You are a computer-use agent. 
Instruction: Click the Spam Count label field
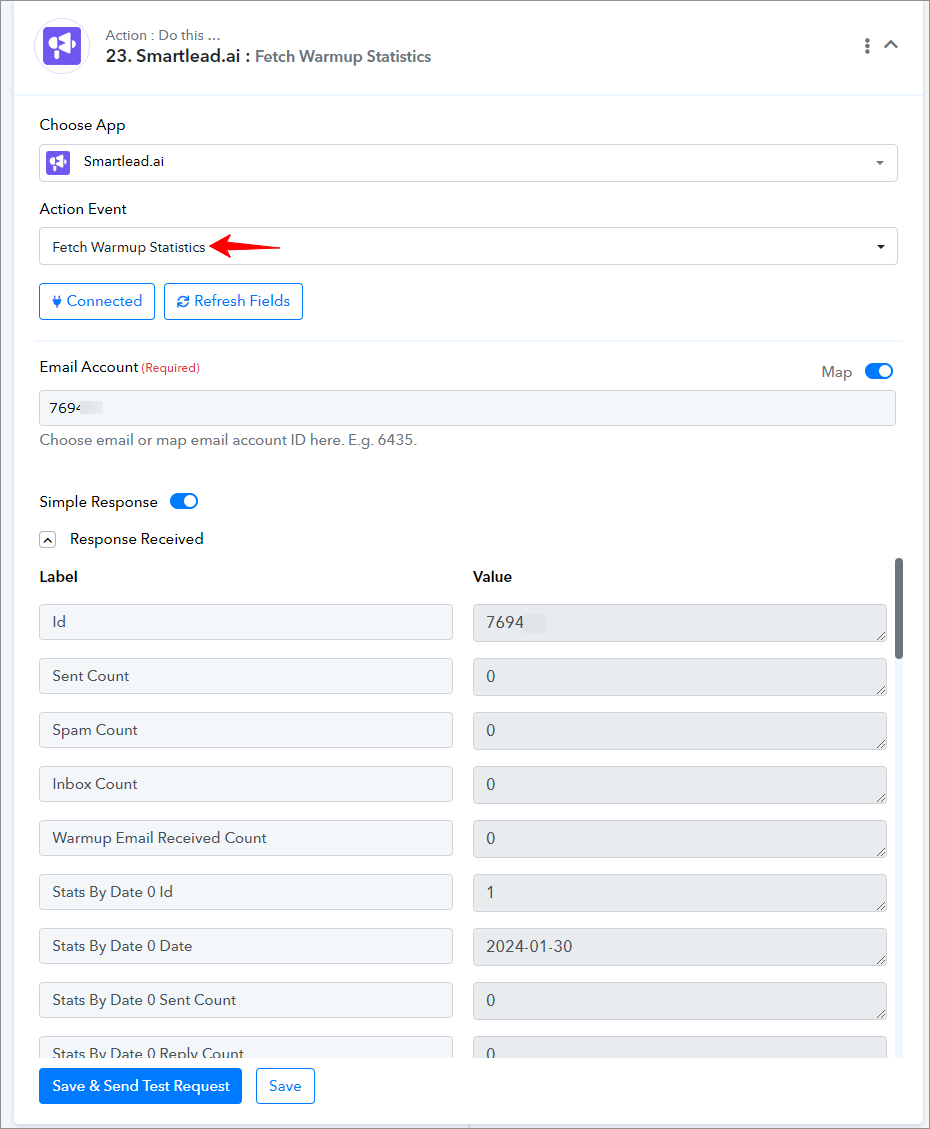246,730
